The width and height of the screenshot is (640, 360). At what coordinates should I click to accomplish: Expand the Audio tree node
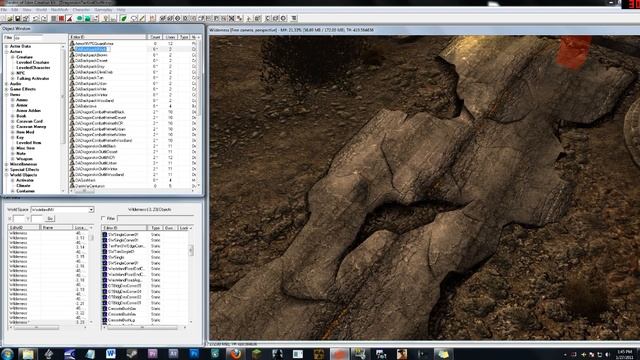click(7, 84)
